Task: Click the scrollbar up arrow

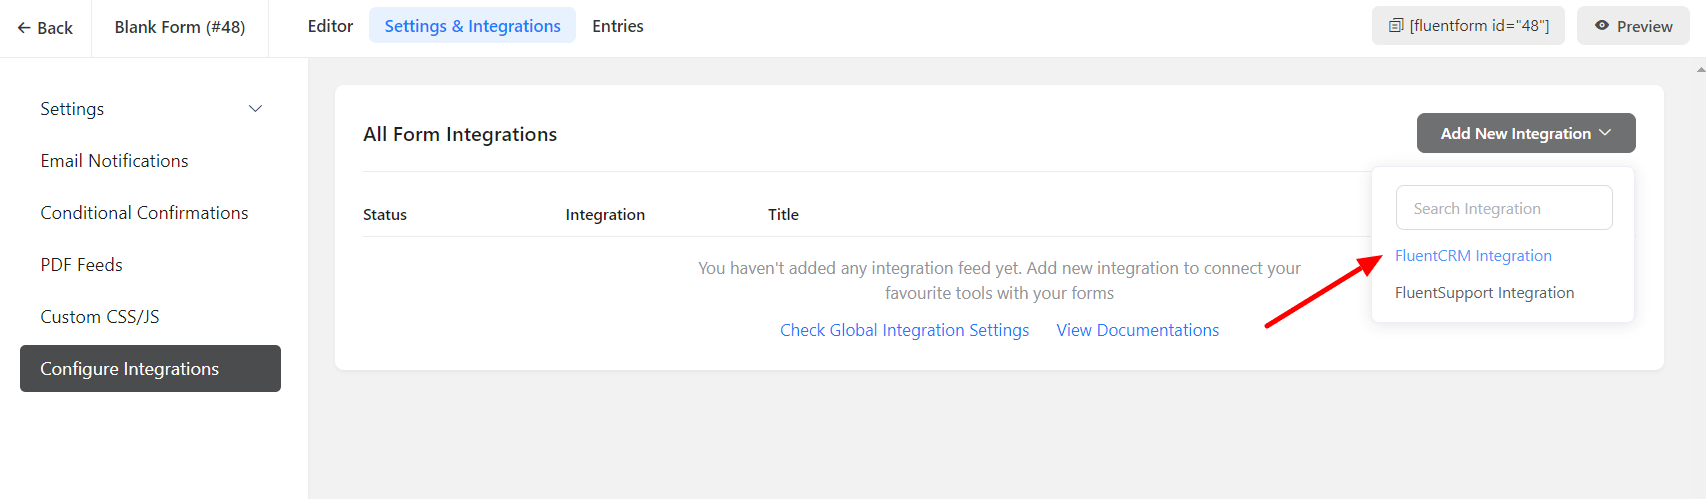Action: coord(1700,70)
